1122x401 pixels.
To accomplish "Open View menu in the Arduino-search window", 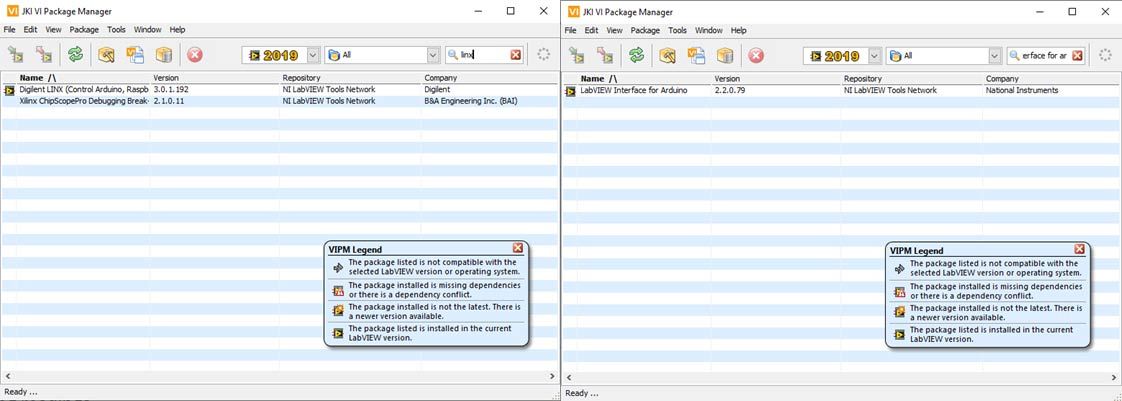I will pos(614,30).
